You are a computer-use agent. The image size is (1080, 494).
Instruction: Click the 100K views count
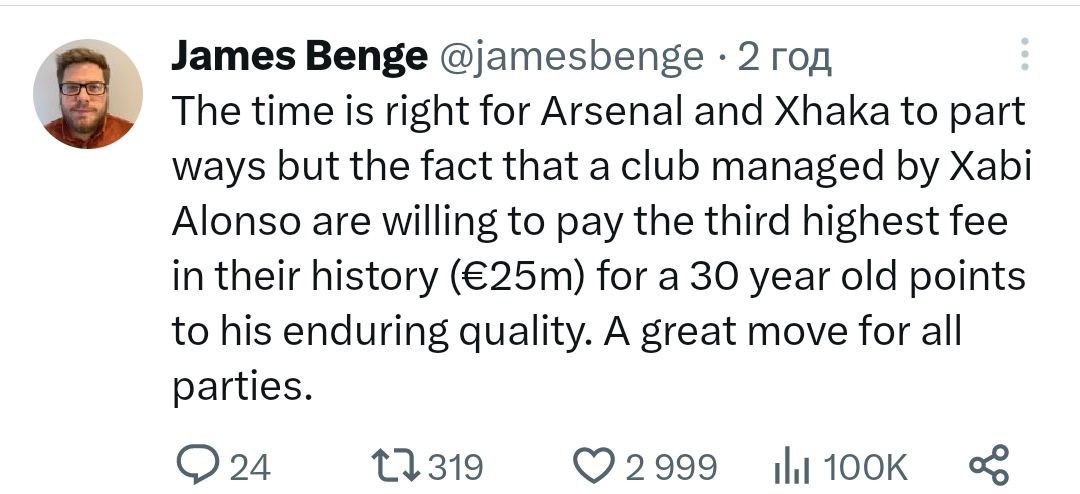point(866,467)
